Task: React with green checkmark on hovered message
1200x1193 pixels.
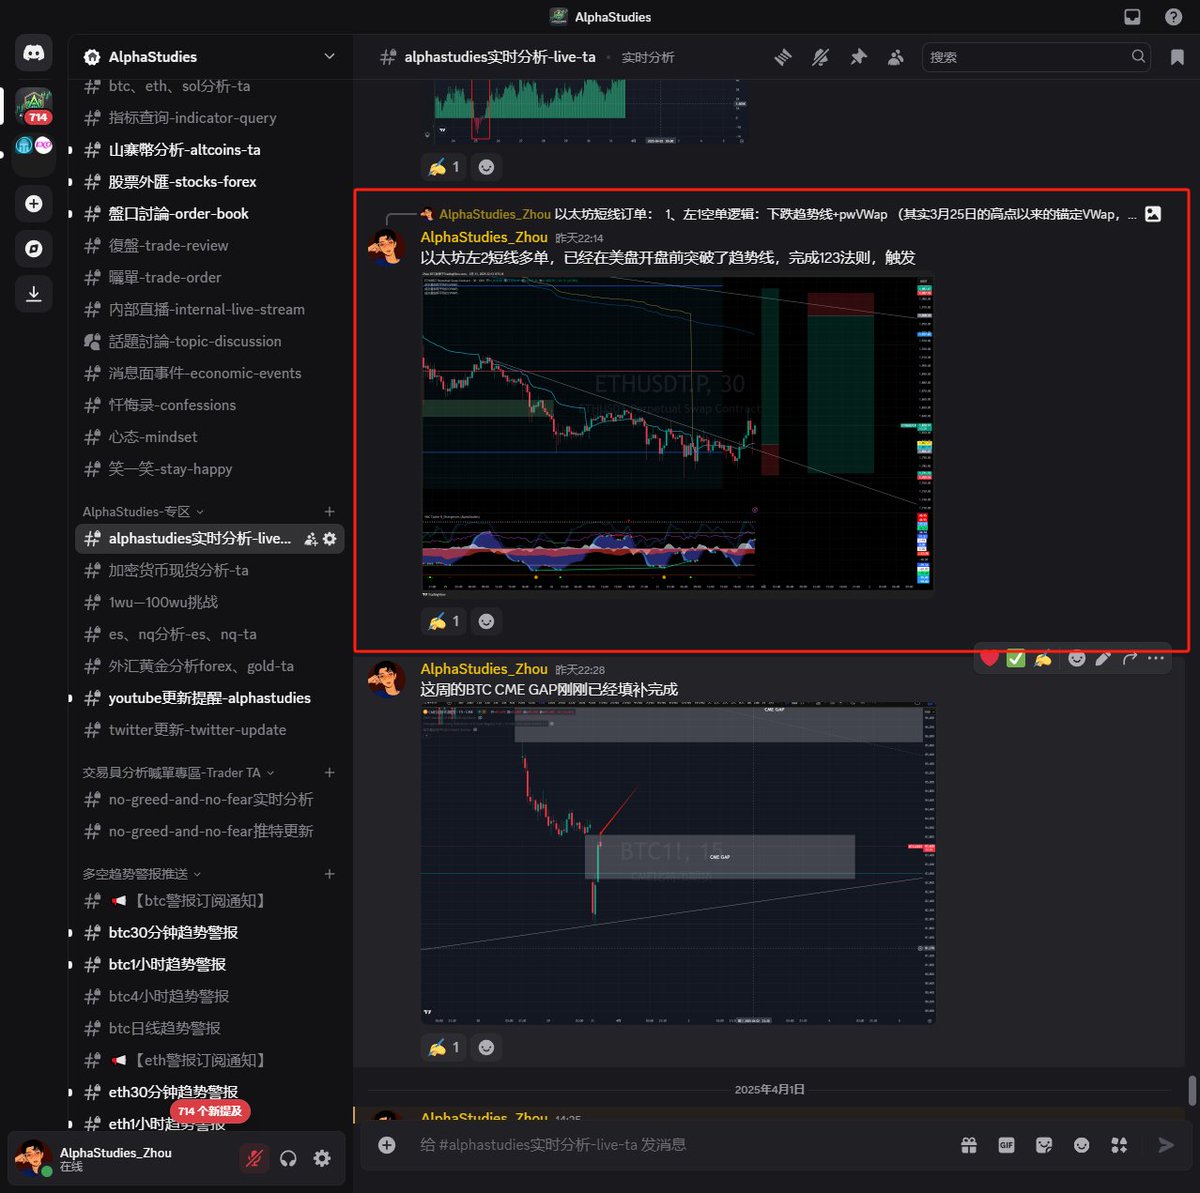Action: click(1016, 658)
